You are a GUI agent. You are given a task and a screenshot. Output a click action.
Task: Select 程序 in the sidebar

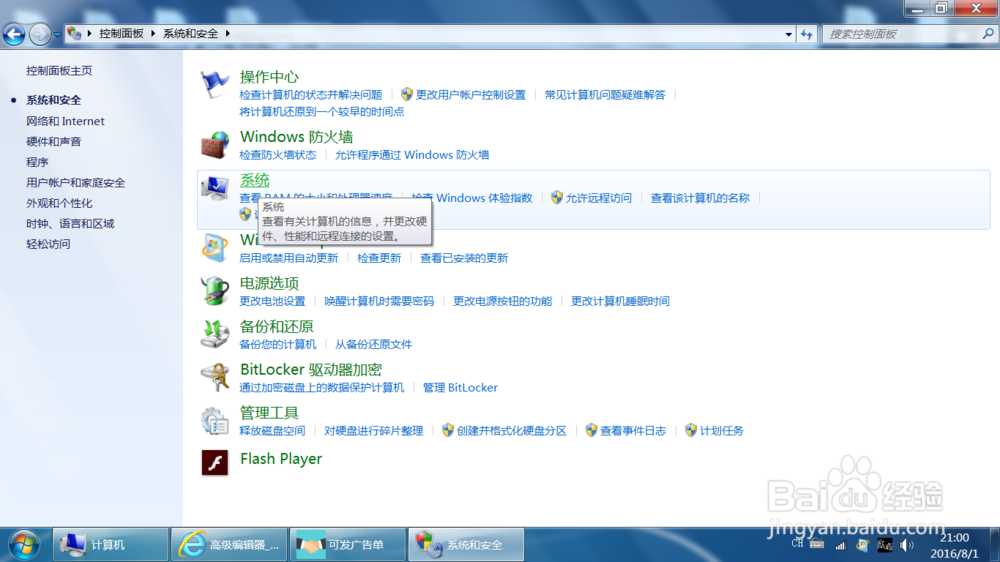click(x=37, y=162)
